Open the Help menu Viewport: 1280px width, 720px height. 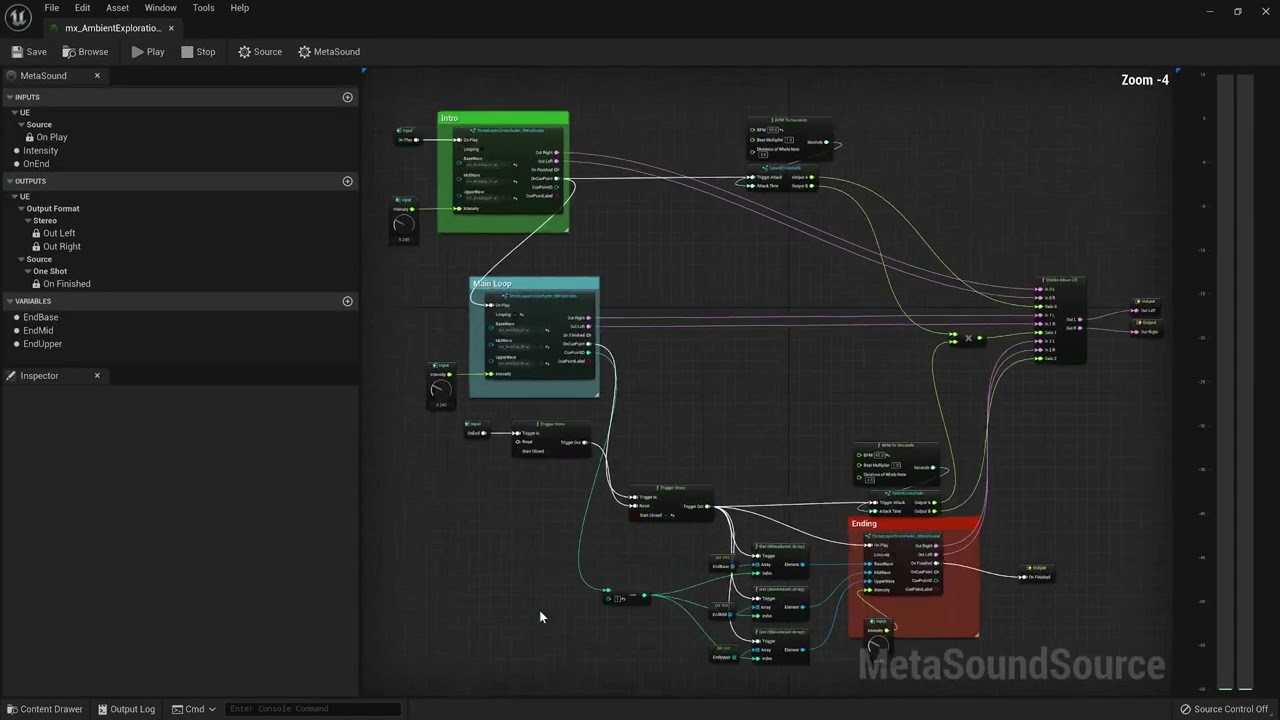[x=239, y=8]
